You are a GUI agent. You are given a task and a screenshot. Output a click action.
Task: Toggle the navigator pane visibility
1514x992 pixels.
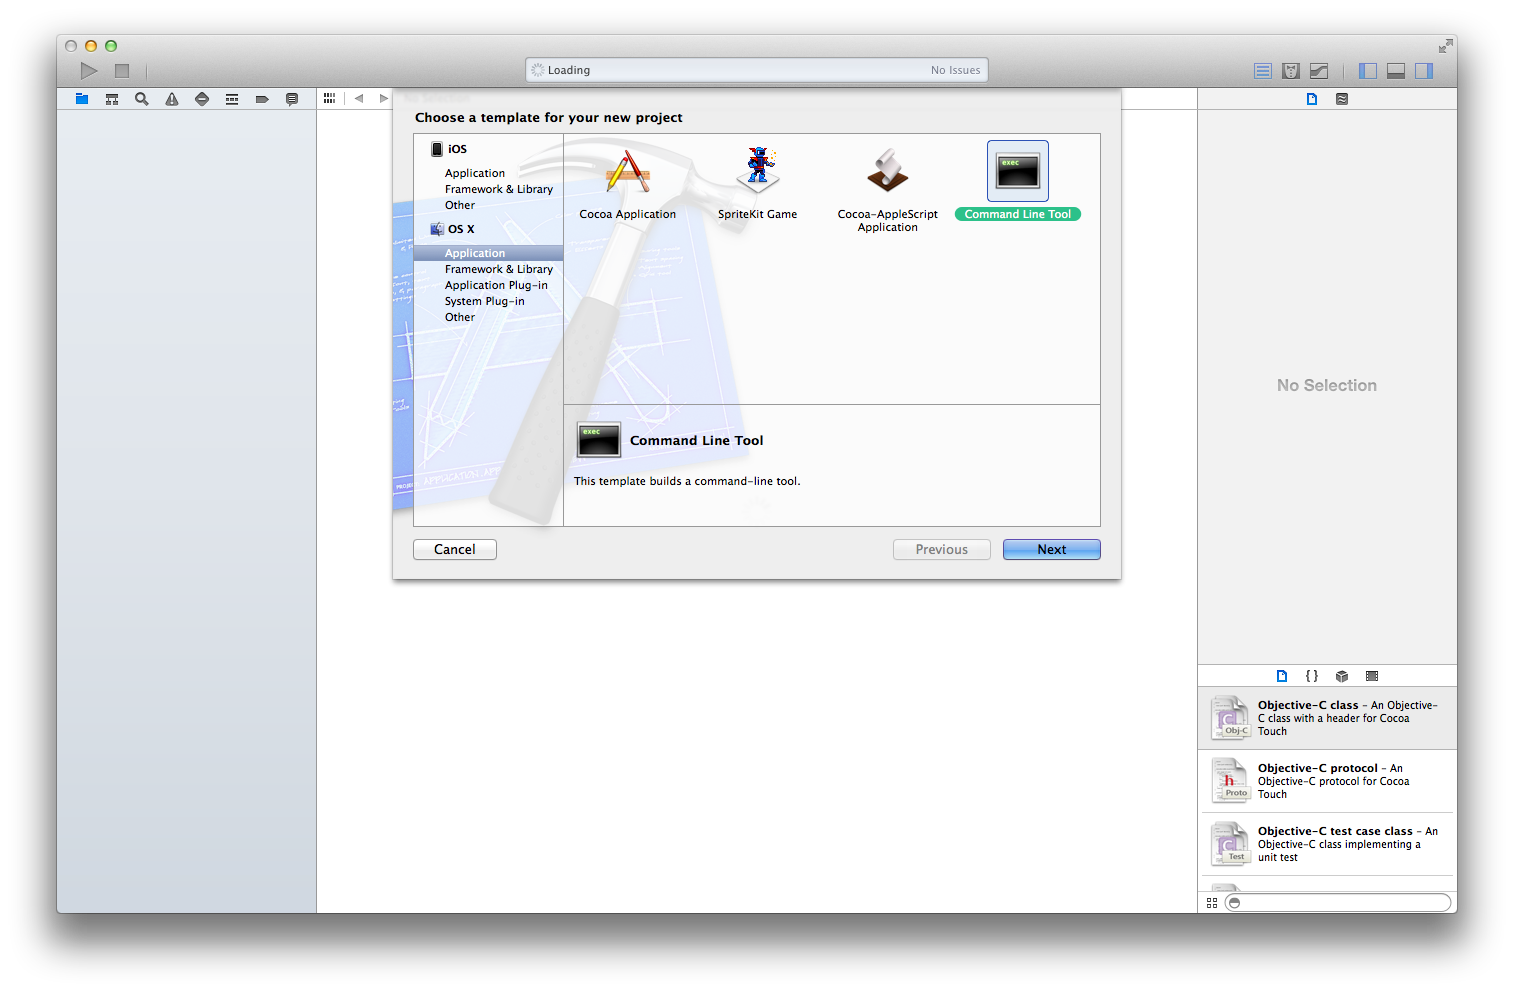(1368, 71)
